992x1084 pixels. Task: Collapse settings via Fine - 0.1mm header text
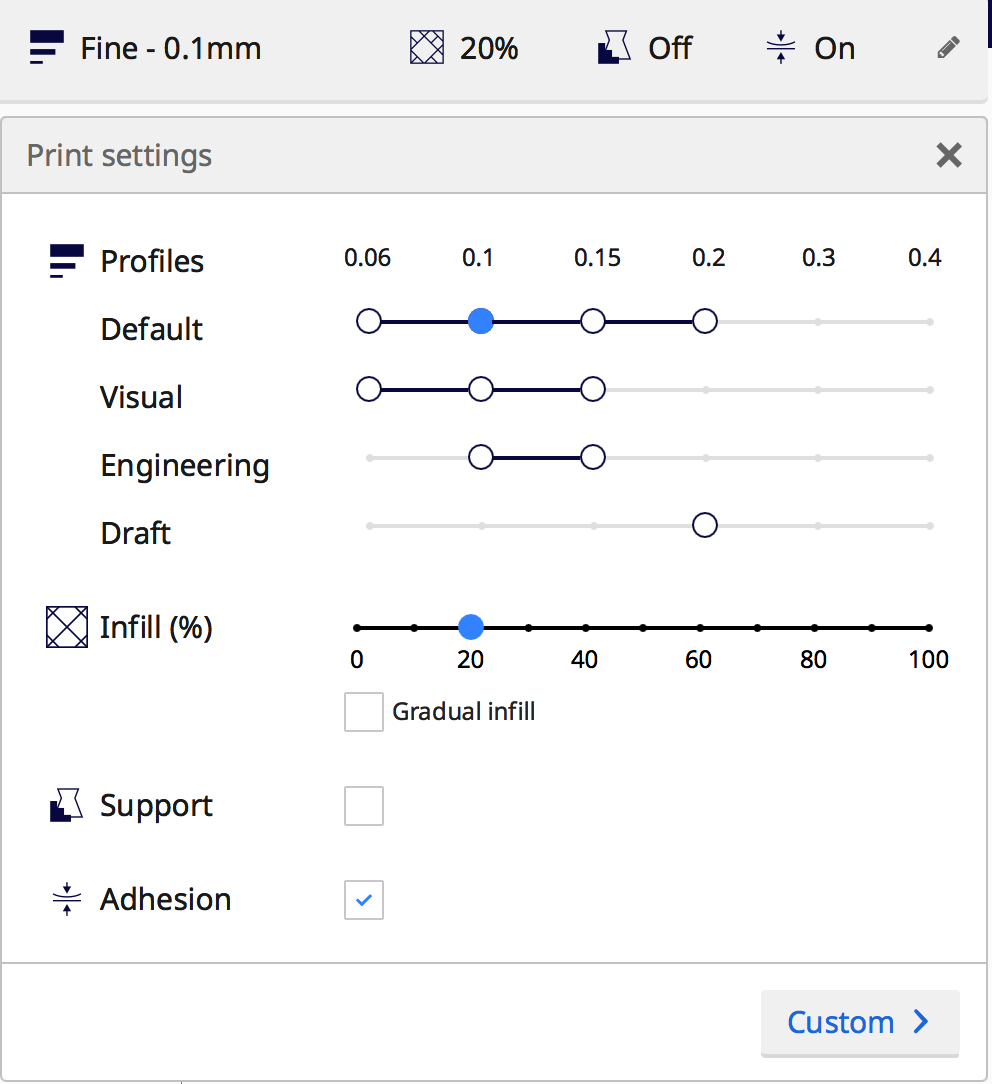171,48
